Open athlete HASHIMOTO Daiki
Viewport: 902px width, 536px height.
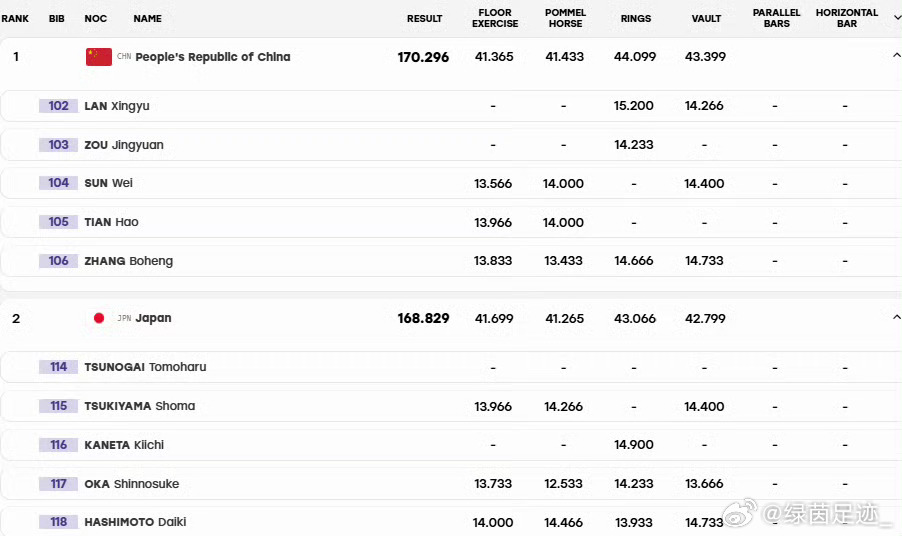pyautogui.click(x=135, y=522)
